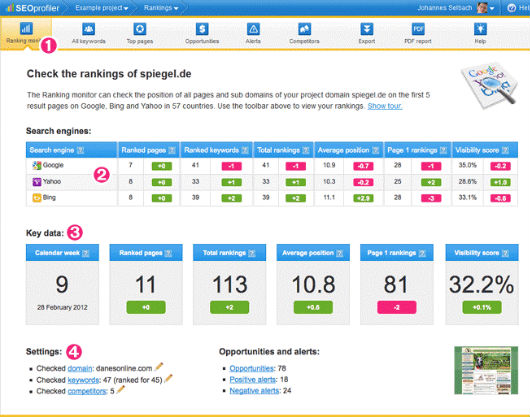
Task: Edit checked keywords with pencil icon
Action: coord(168,378)
